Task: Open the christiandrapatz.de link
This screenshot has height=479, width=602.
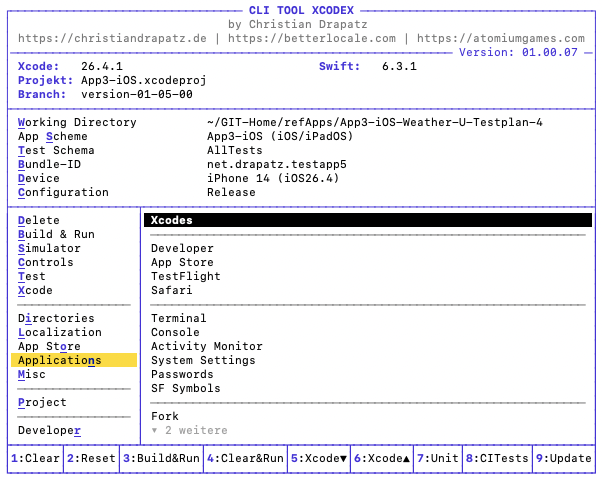Action: (112, 38)
